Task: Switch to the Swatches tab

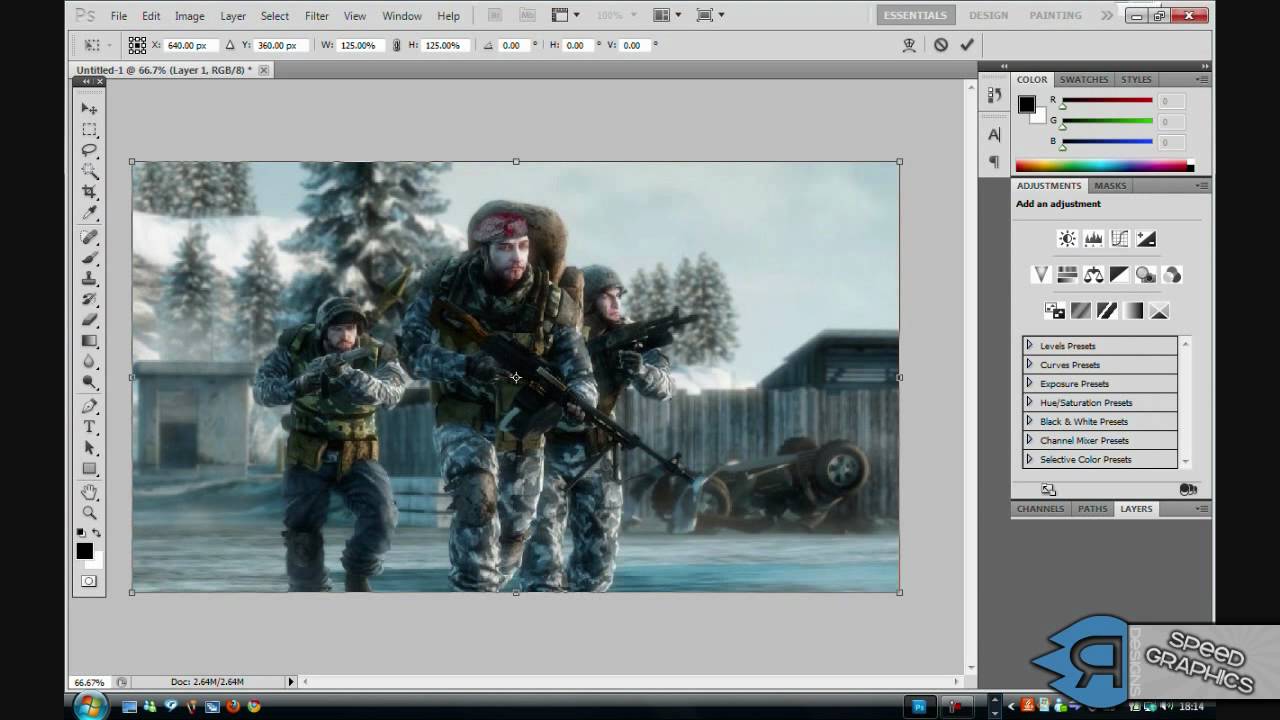Action: tap(1084, 79)
